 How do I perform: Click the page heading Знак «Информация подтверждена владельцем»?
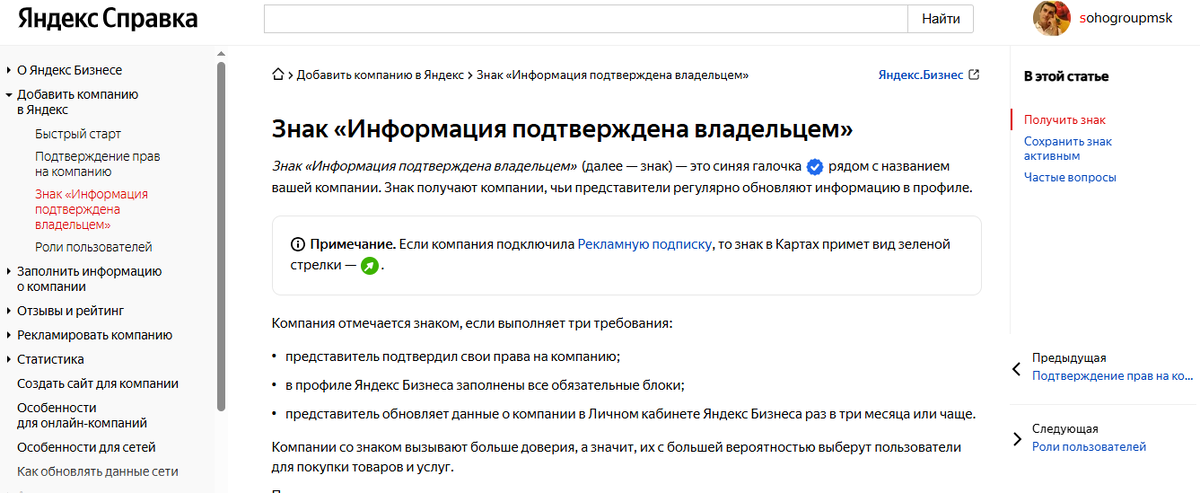click(x=562, y=129)
